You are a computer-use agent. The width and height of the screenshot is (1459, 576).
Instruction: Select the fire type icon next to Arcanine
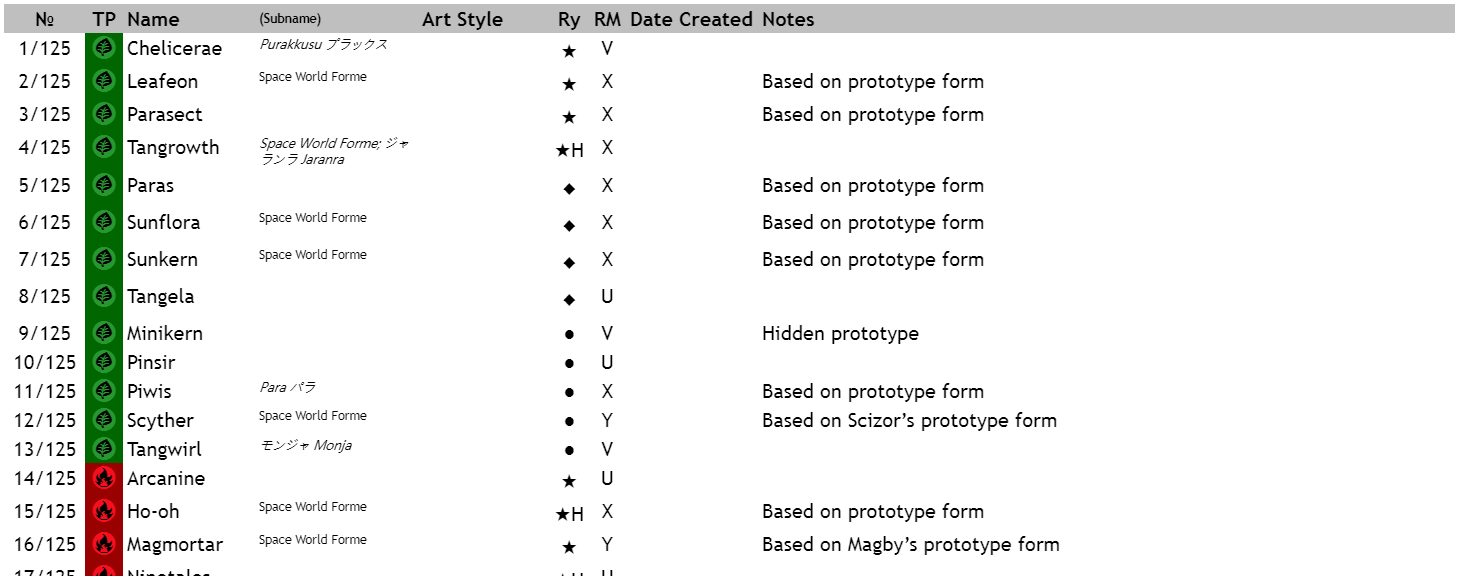(104, 478)
